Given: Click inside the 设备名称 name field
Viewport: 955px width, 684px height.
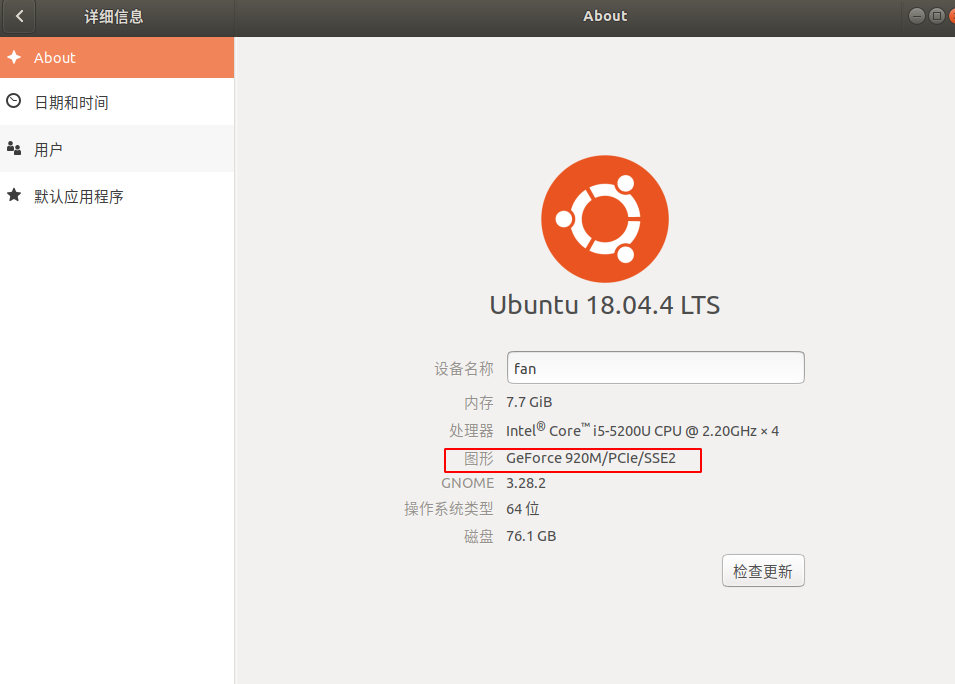Looking at the screenshot, I should [x=655, y=367].
